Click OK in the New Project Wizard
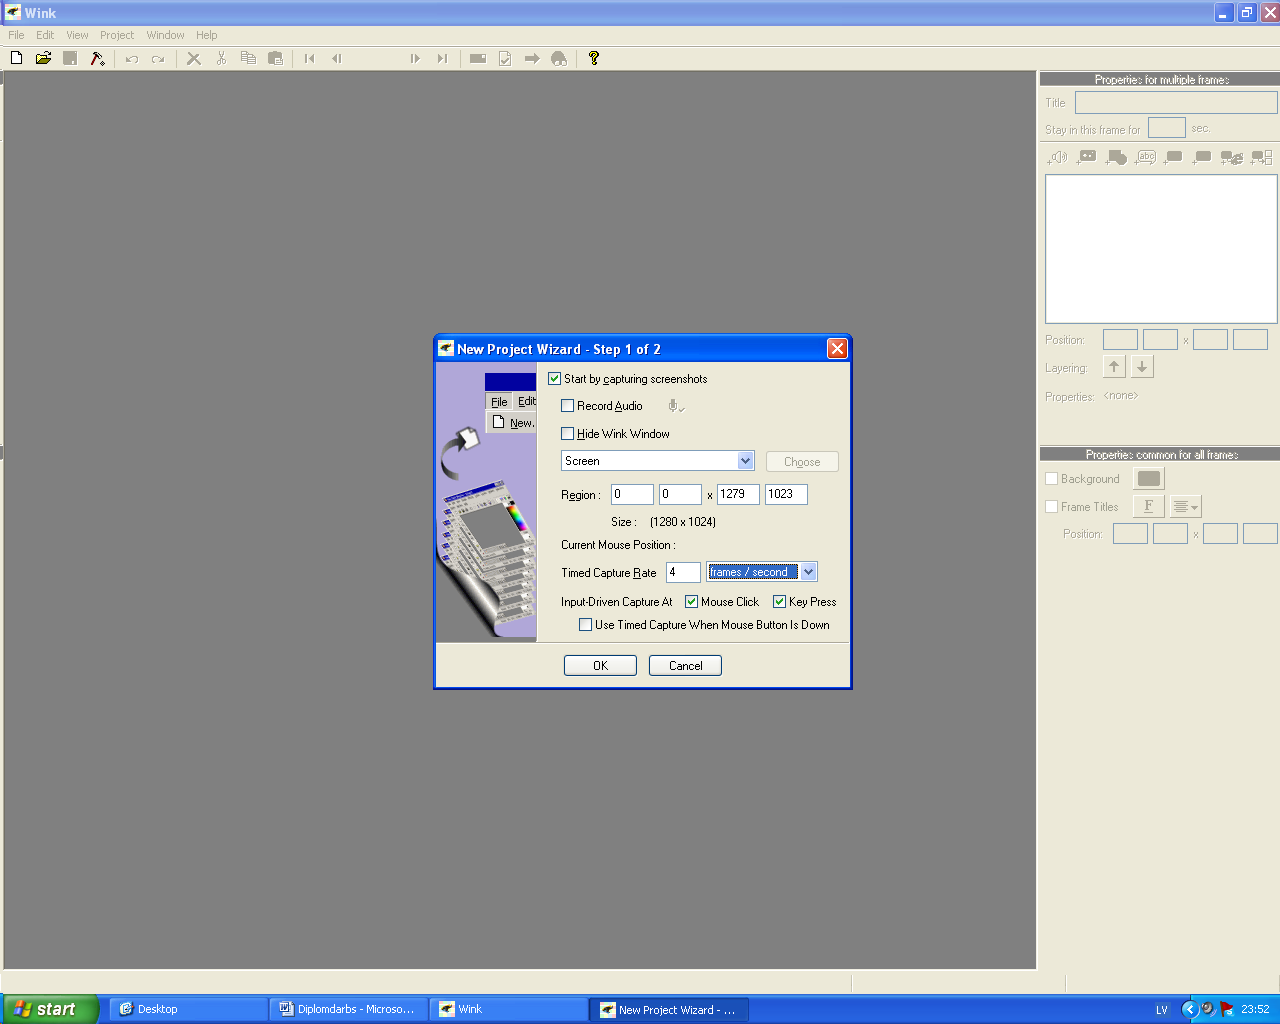This screenshot has height=1024, width=1280. pyautogui.click(x=600, y=666)
